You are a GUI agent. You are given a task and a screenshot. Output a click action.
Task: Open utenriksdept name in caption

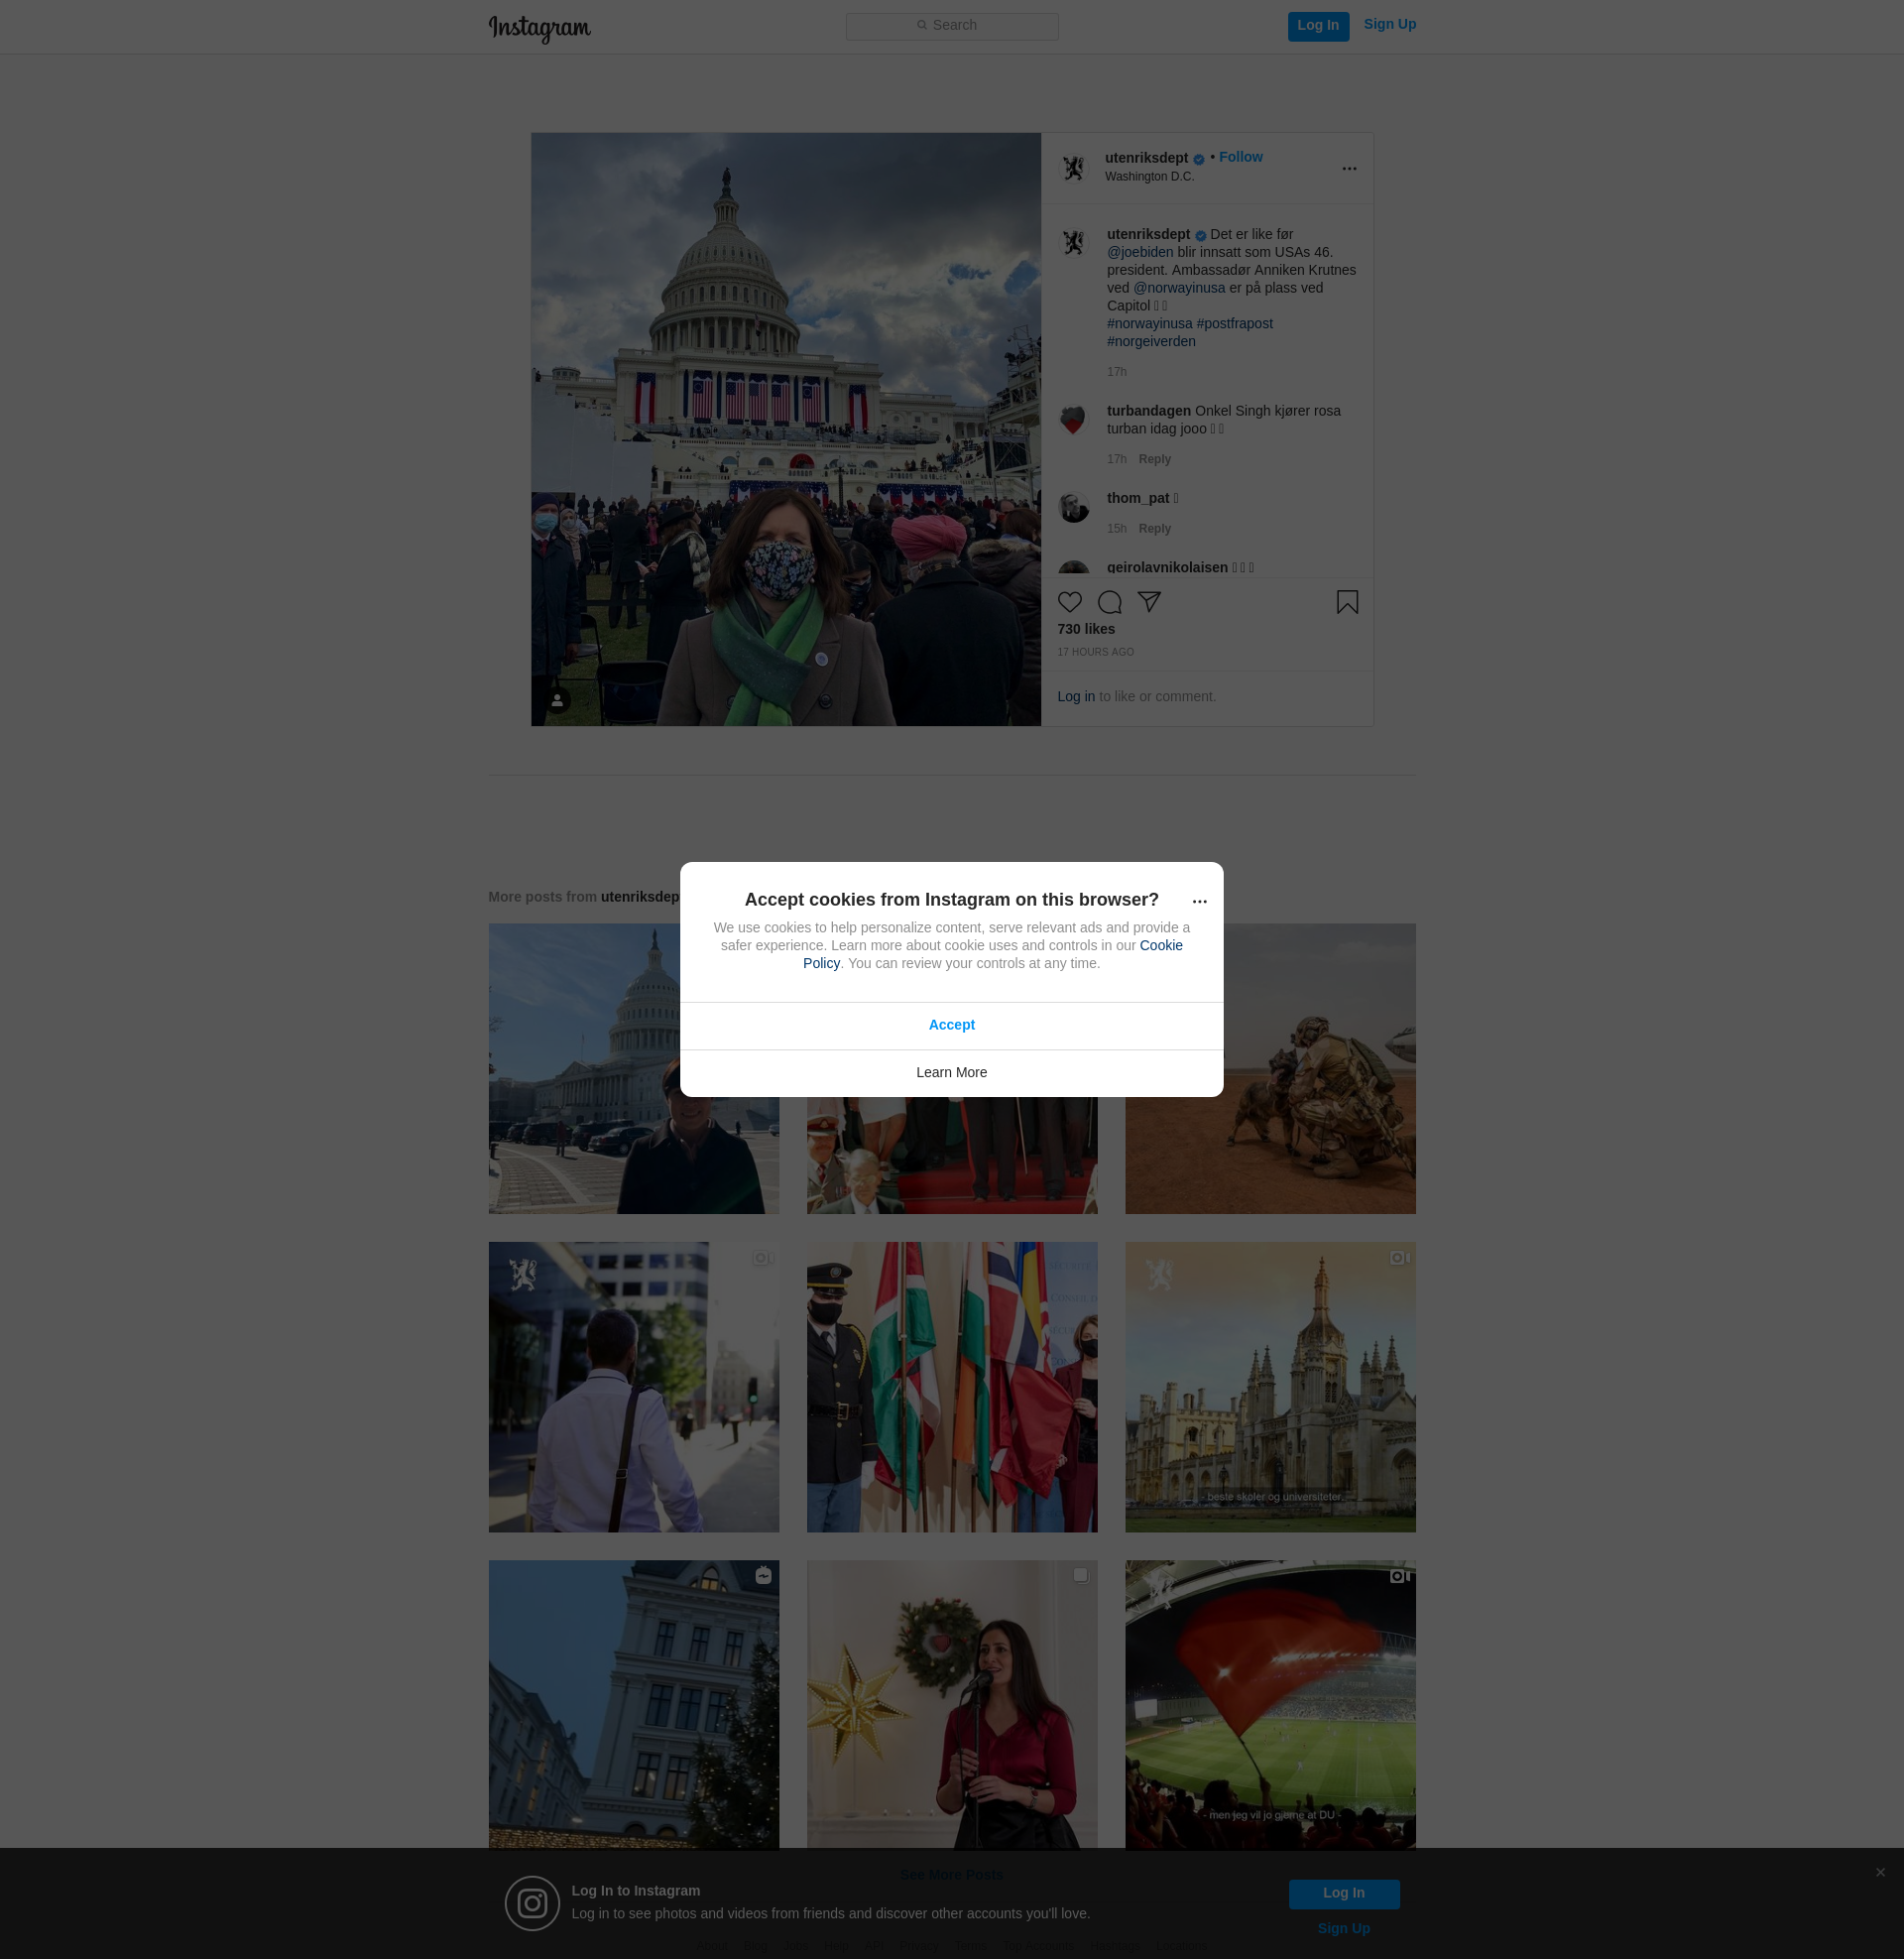(1148, 235)
